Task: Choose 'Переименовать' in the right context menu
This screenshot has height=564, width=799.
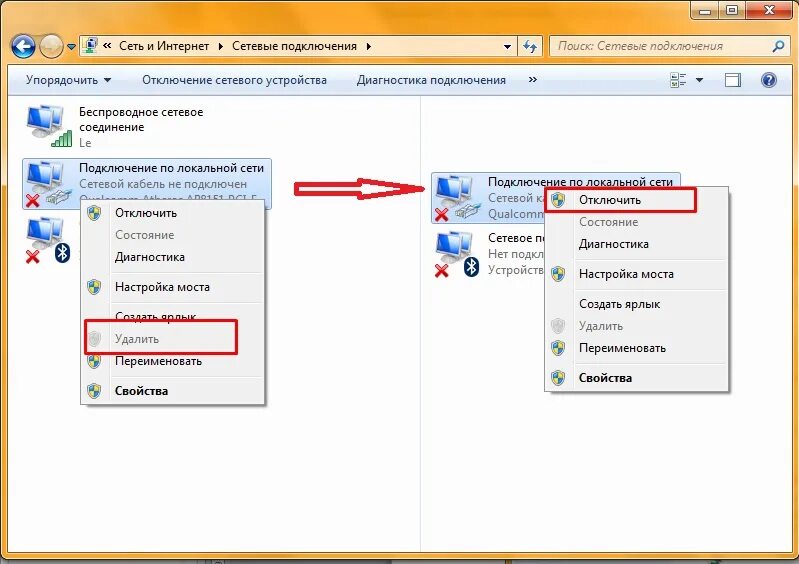Action: 636,348
